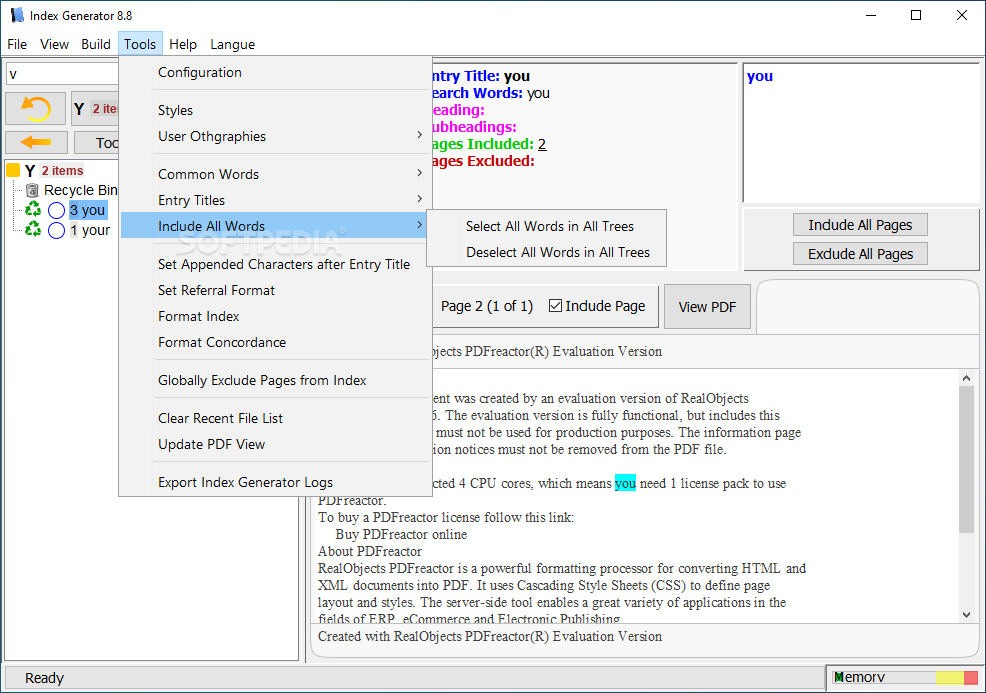986x693 pixels.
Task: Choose Deselect All Words in All Trees
Action: point(546,252)
